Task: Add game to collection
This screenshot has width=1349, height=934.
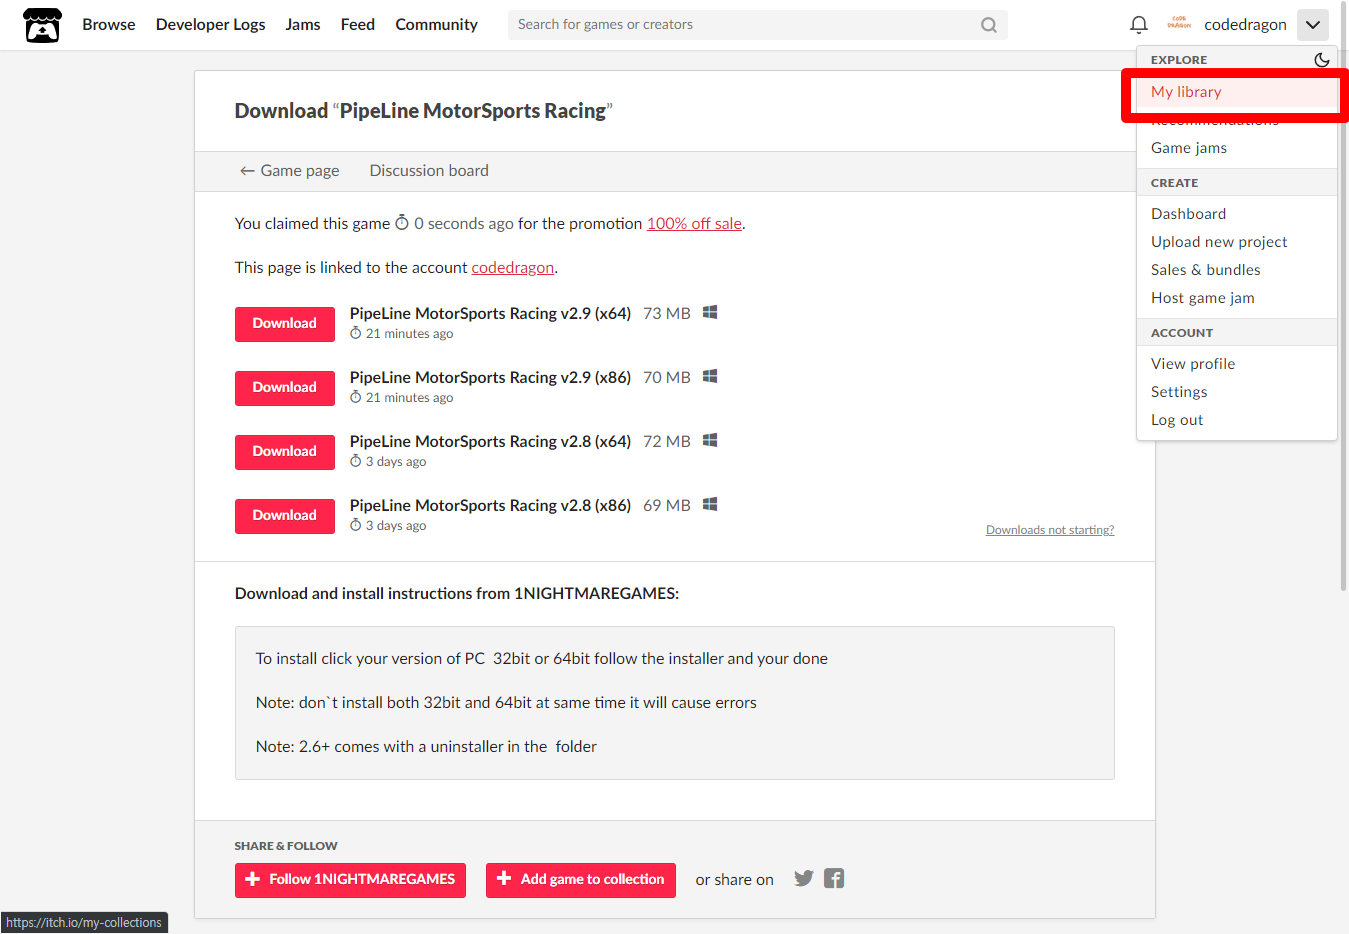Action: click(581, 880)
